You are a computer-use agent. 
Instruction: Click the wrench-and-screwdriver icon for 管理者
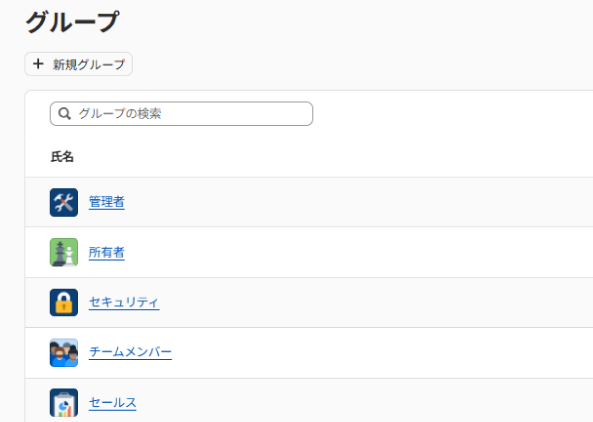coord(64,202)
